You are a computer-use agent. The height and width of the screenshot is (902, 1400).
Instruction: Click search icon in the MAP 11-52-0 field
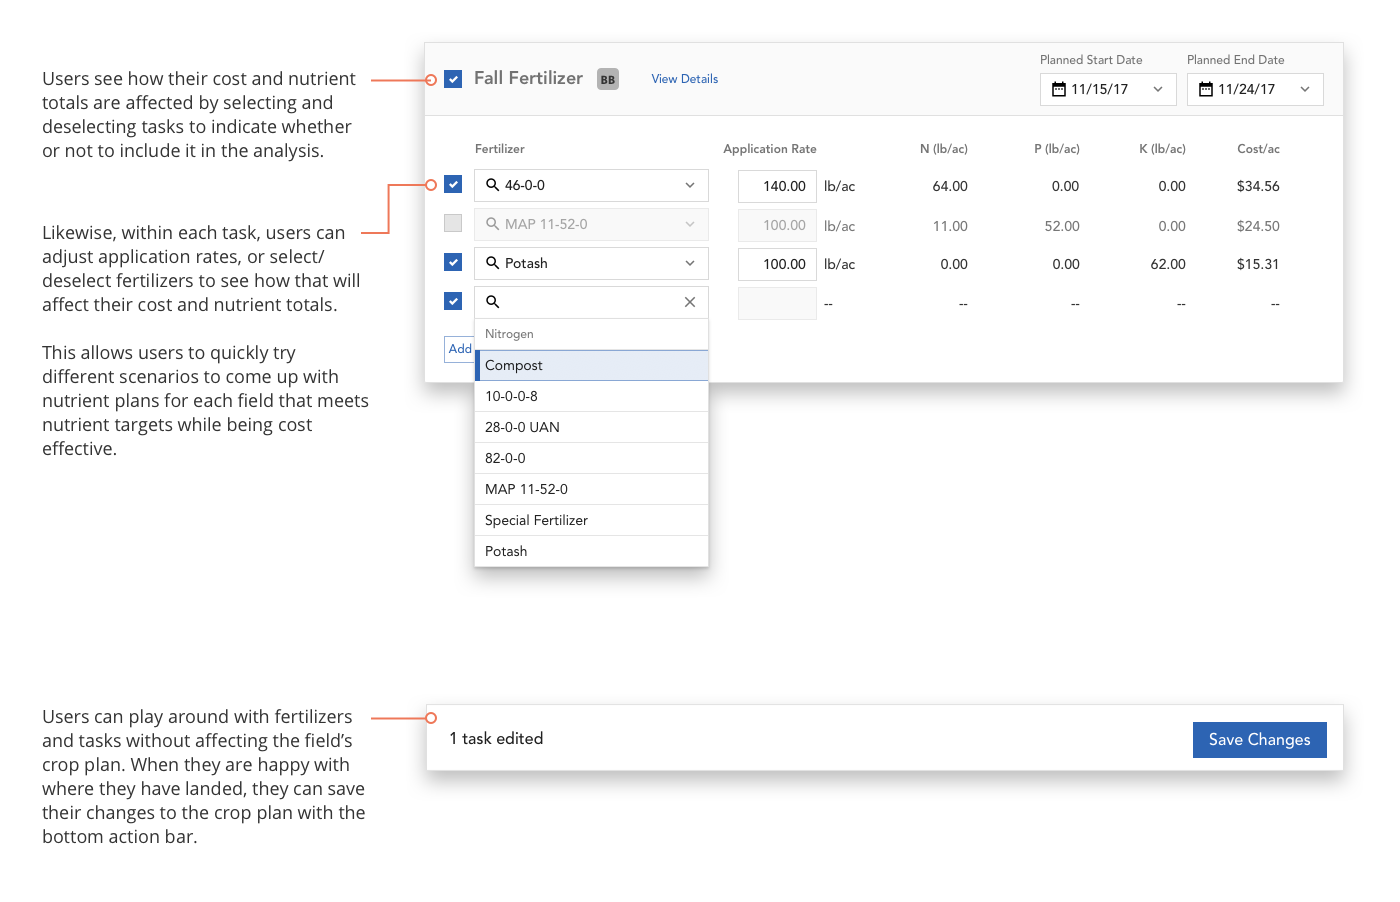coord(492,224)
